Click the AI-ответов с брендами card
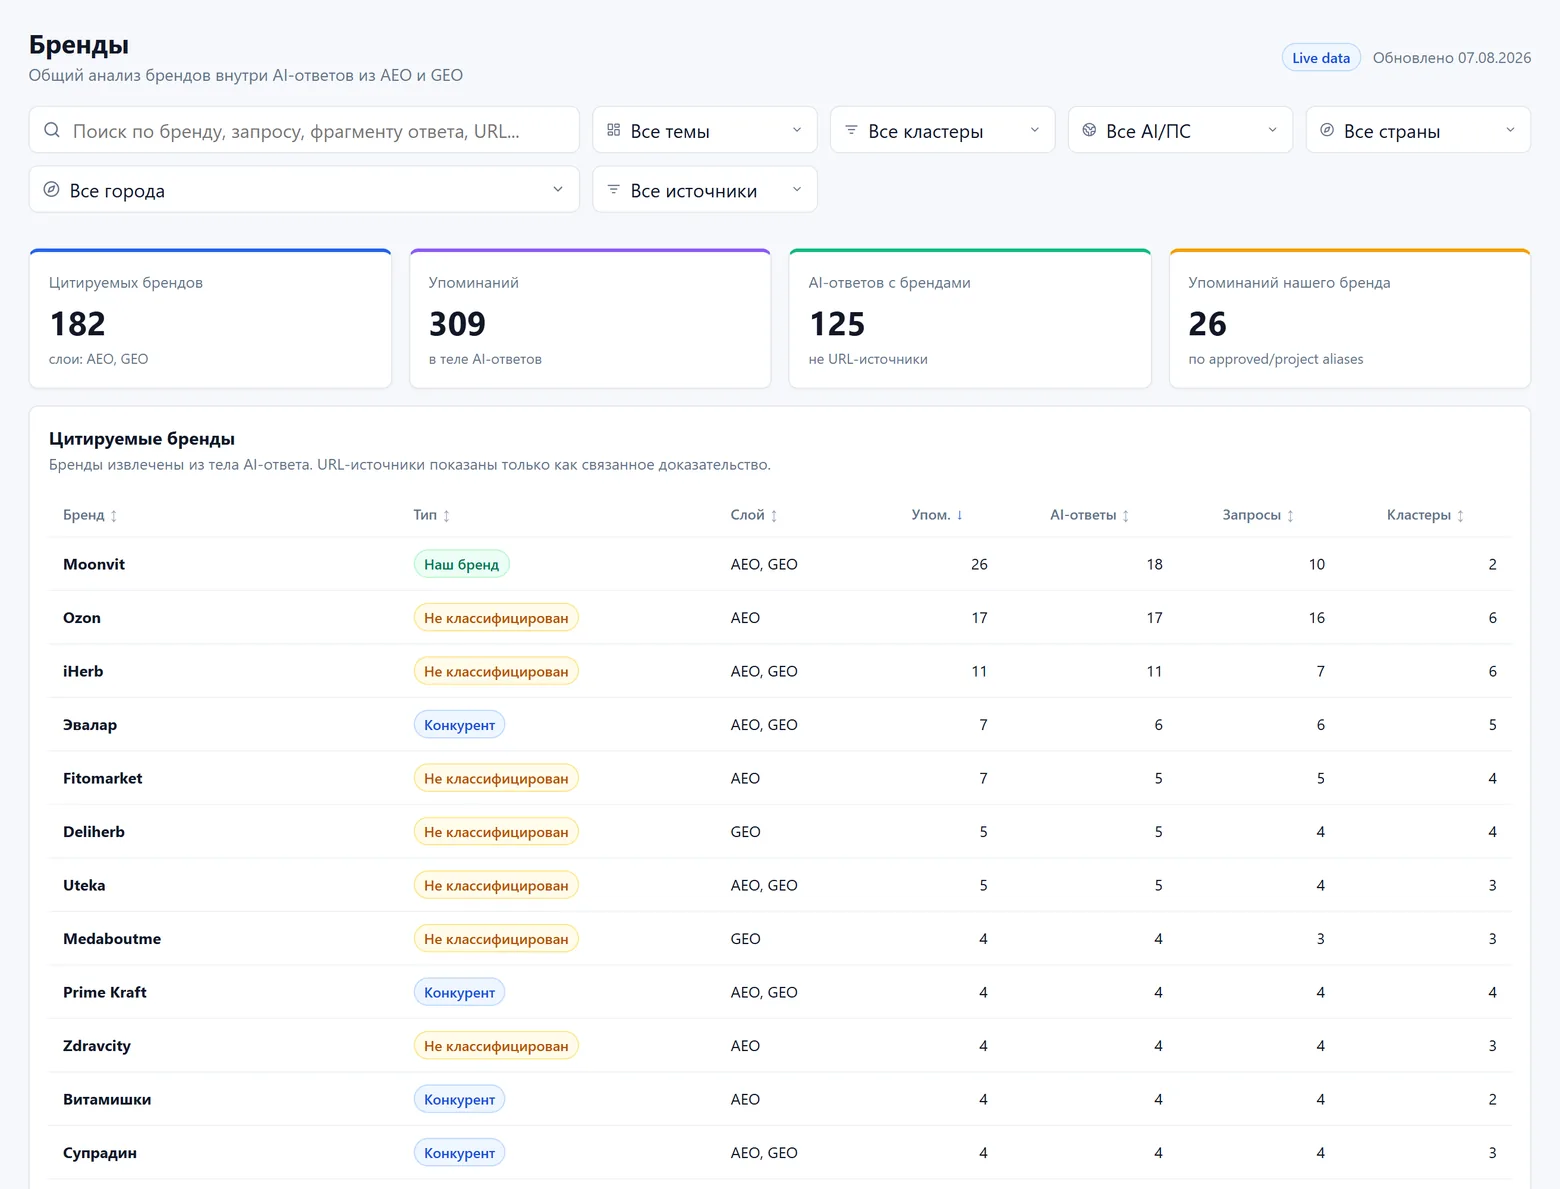Viewport: 1560px width, 1189px height. (x=970, y=318)
